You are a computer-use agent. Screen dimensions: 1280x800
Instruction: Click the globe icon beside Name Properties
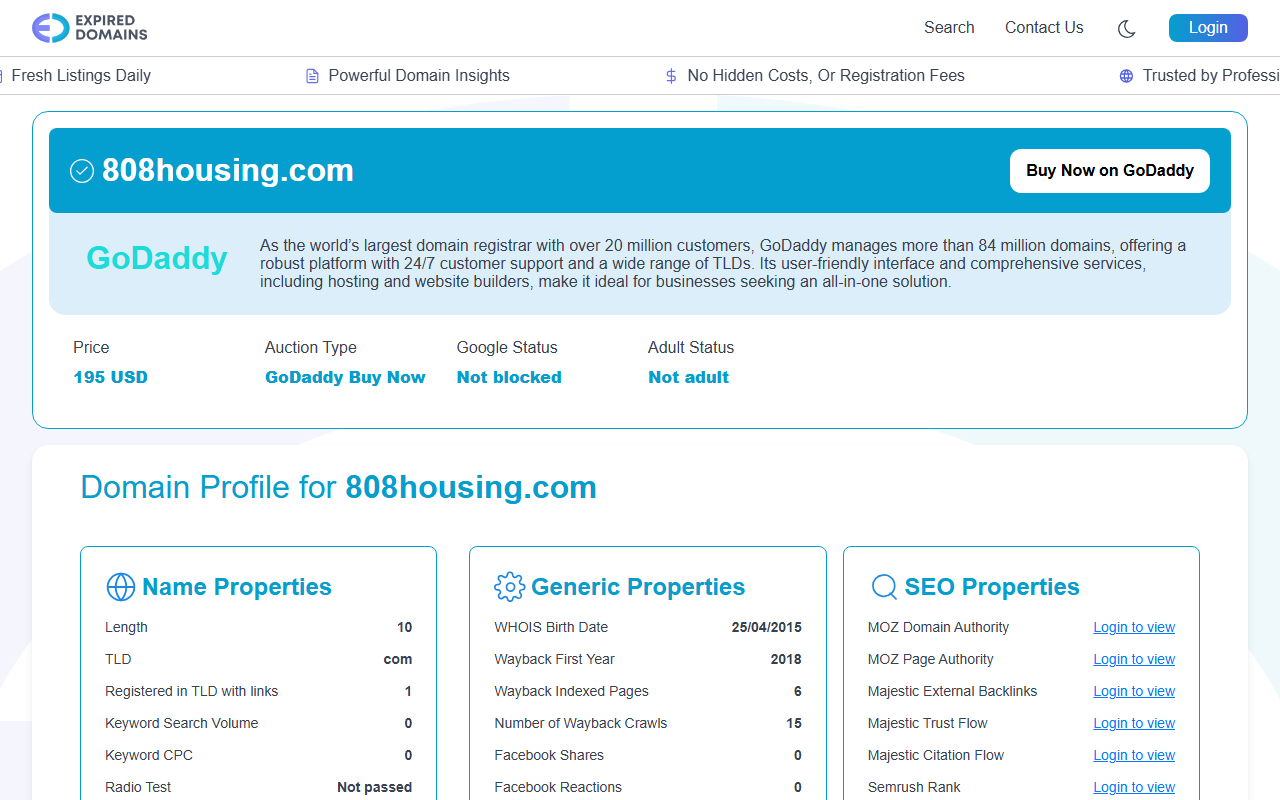(120, 587)
